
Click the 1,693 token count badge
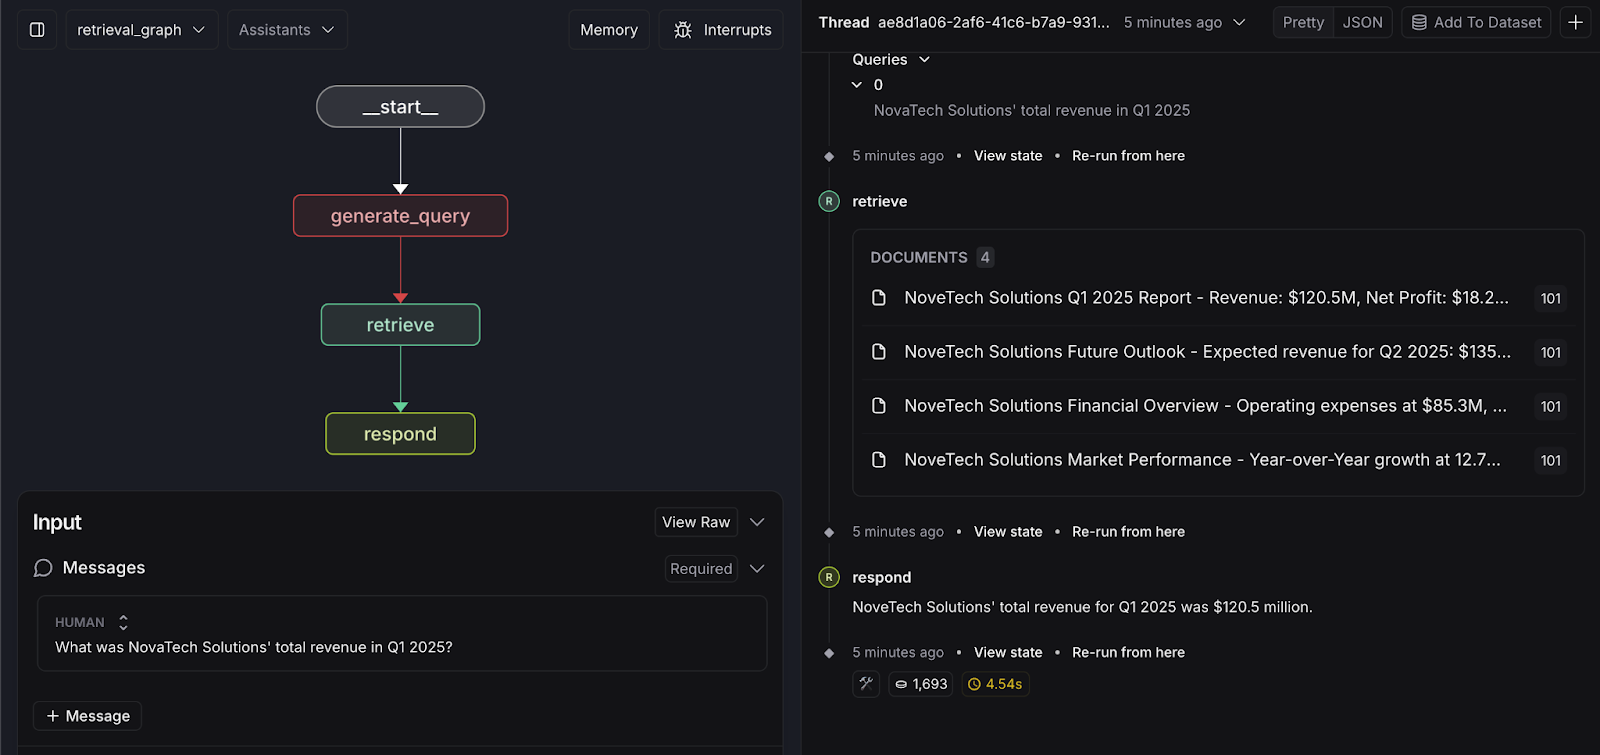pyautogui.click(x=921, y=684)
